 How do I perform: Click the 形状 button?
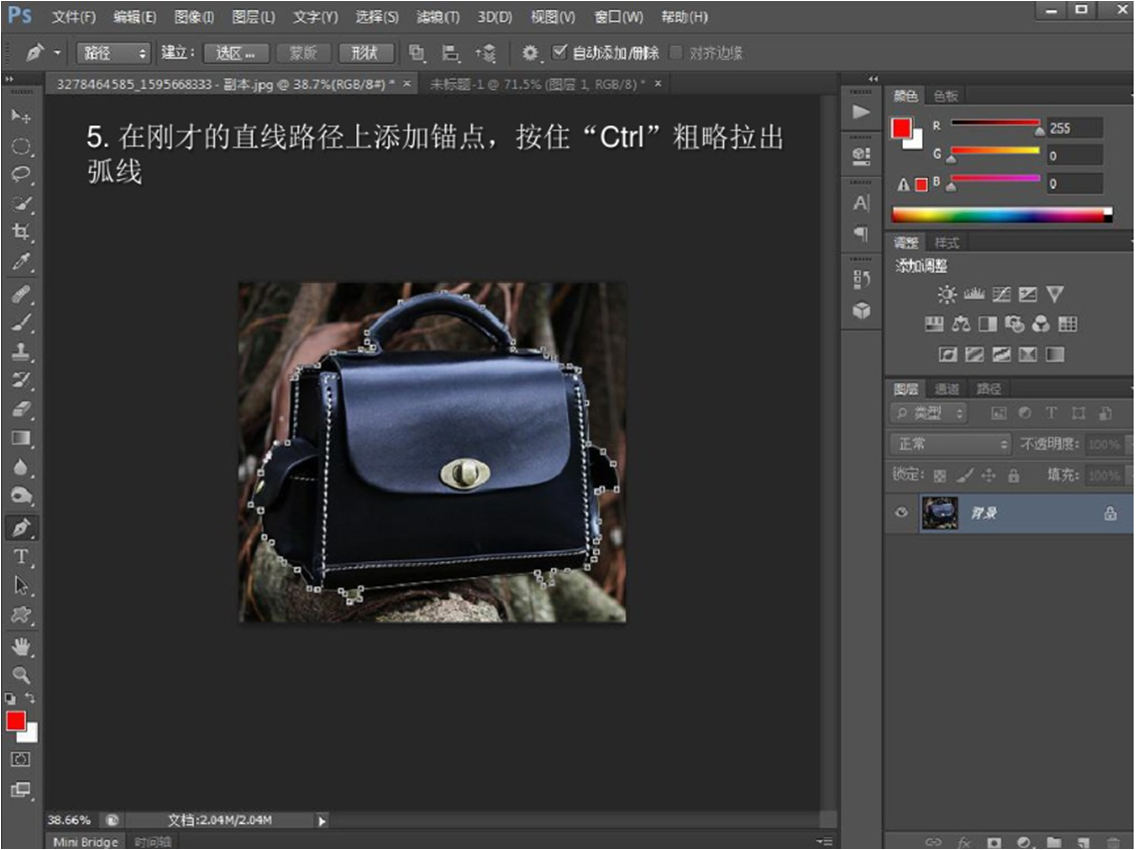[365, 53]
